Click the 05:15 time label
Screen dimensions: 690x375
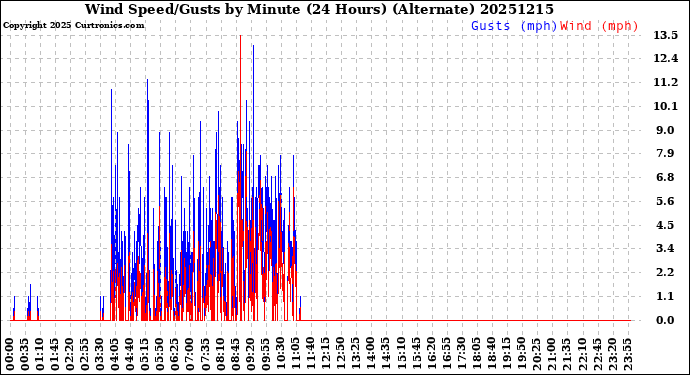145,355
